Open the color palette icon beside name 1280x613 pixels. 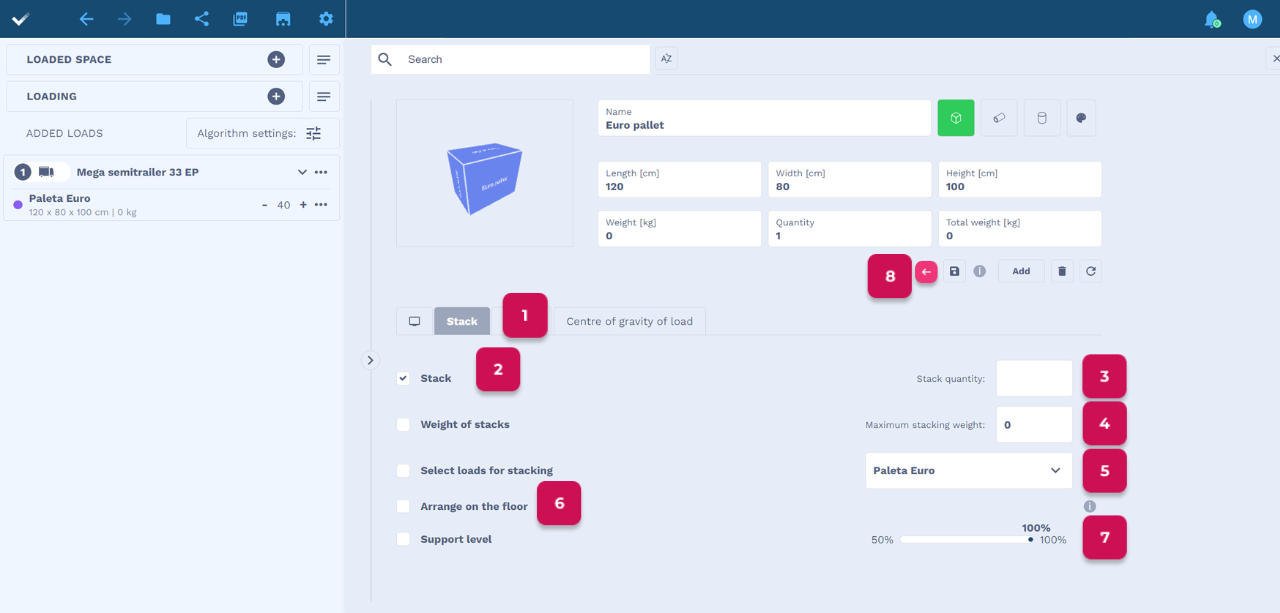coord(1081,118)
